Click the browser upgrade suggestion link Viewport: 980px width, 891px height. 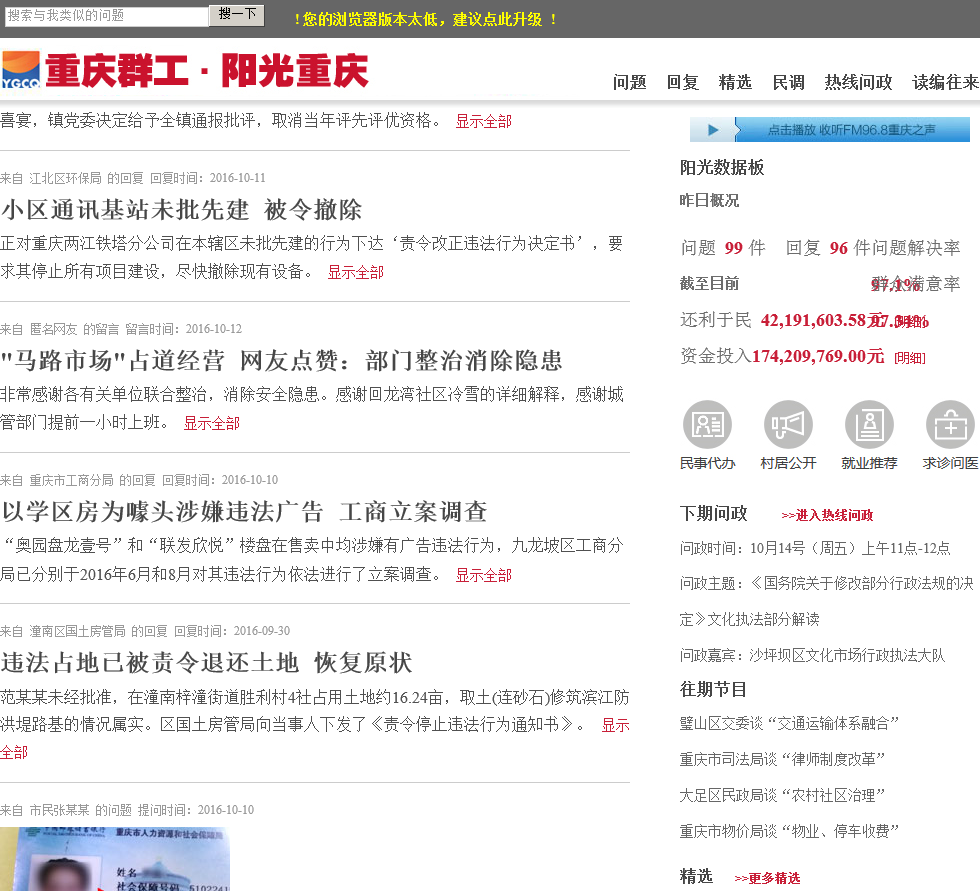pyautogui.click(x=425, y=19)
